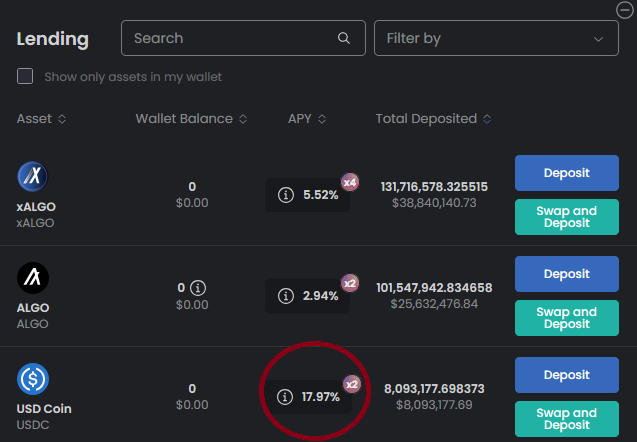Click the $0.00 wallet balance in USD Coin row
This screenshot has width=637, height=442.
[192, 405]
